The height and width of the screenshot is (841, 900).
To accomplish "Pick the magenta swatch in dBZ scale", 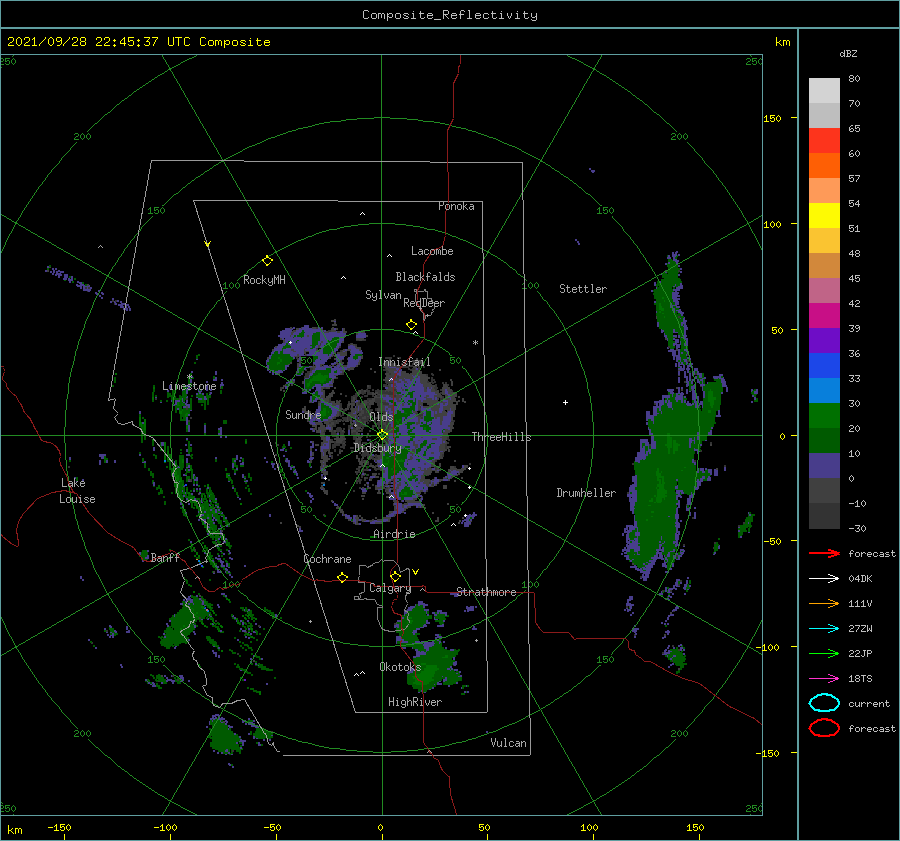I will click(x=824, y=315).
